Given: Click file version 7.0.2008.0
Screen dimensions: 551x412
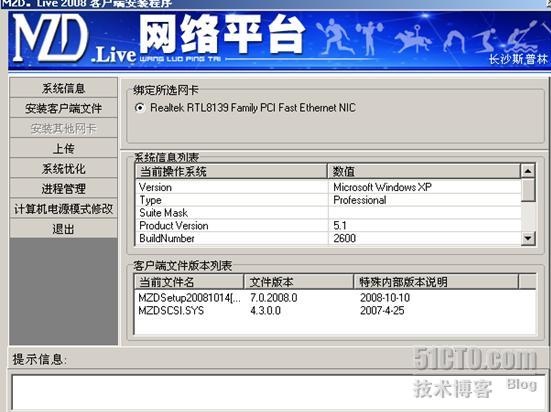Looking at the screenshot, I should pos(273,298).
